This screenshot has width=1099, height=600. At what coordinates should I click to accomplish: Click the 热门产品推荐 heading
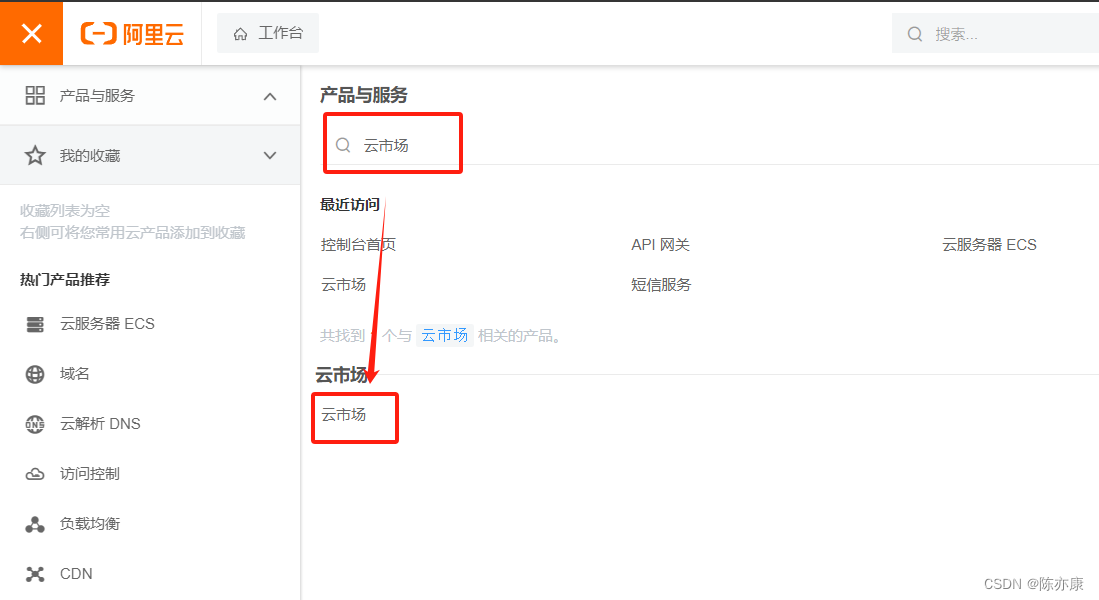(x=64, y=280)
